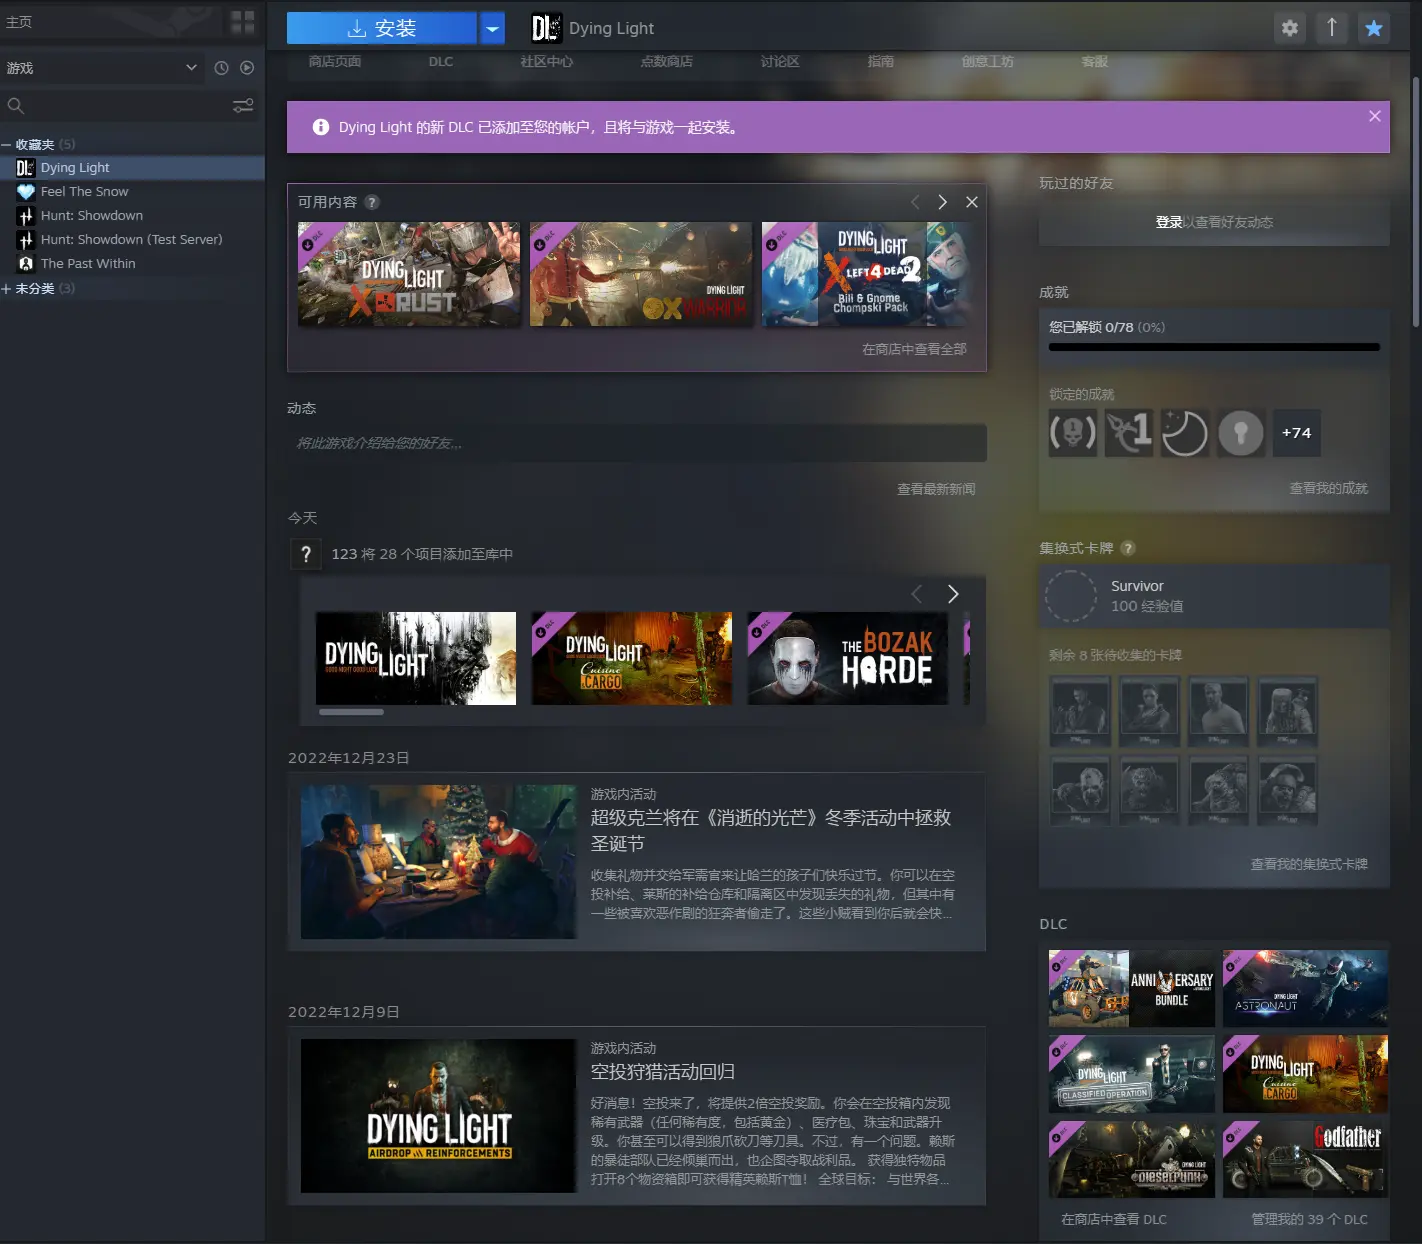The width and height of the screenshot is (1422, 1244).
Task: Toggle the favorite star icon
Action: (1374, 28)
